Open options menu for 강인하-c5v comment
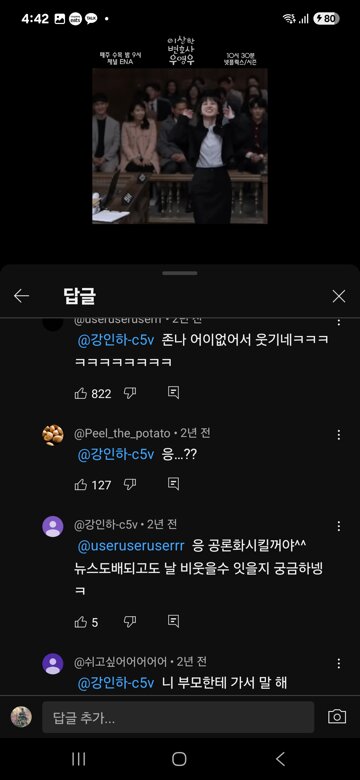 (339, 526)
